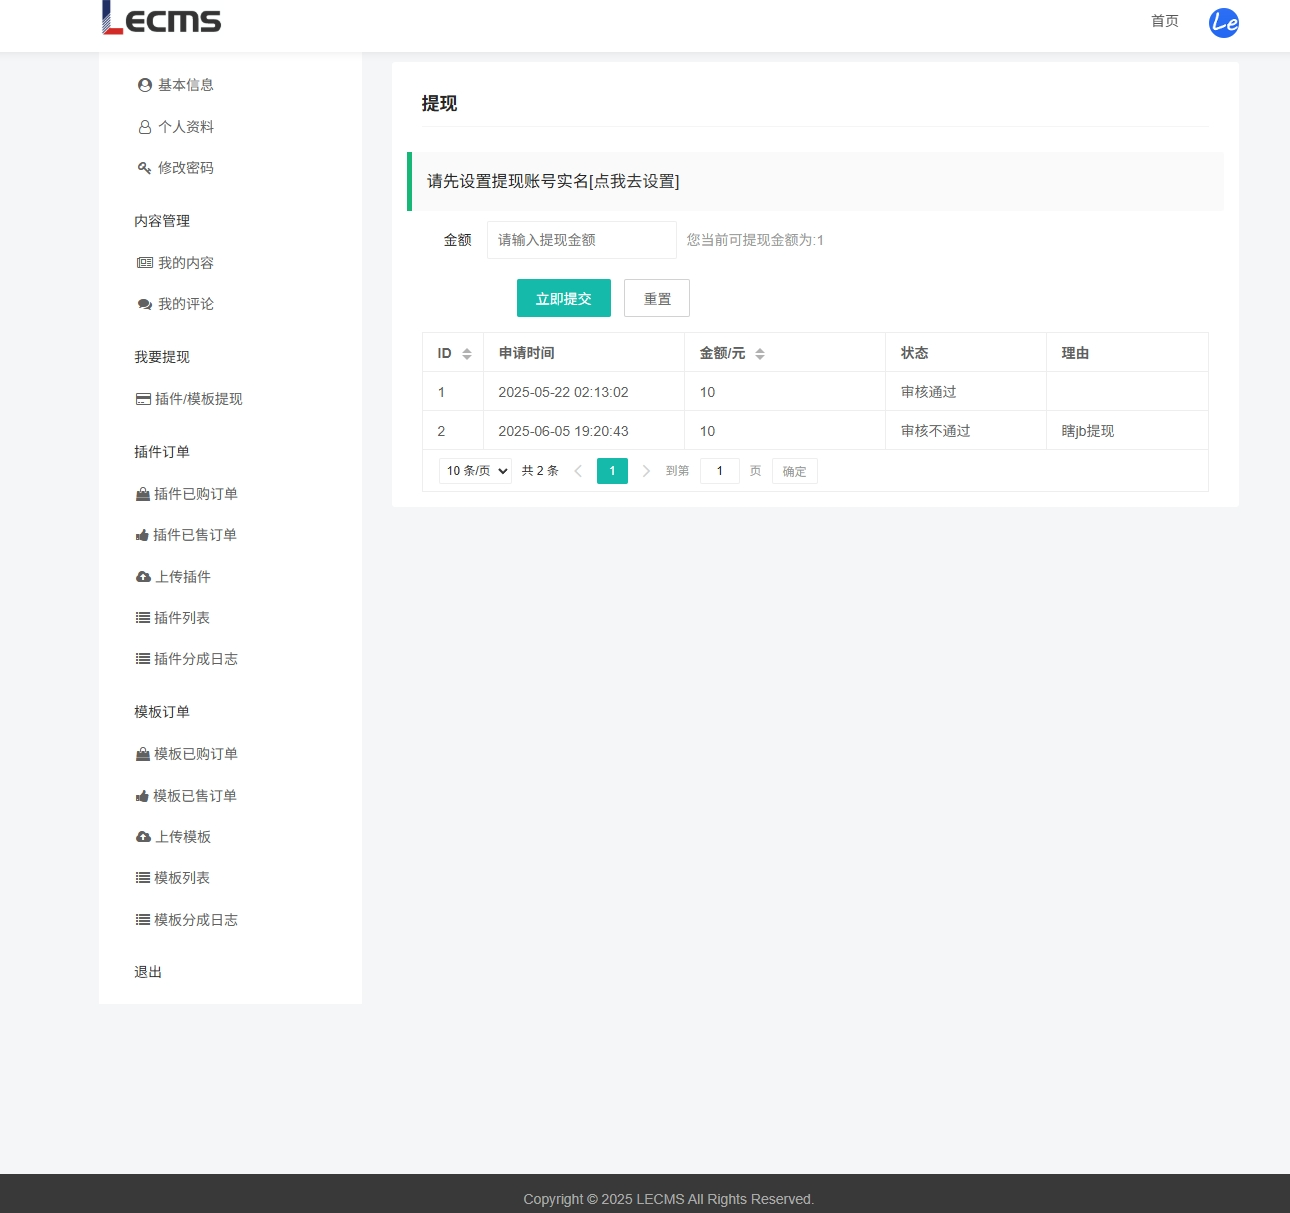Open 修改密码 menu item
The height and width of the screenshot is (1213, 1290).
(186, 168)
